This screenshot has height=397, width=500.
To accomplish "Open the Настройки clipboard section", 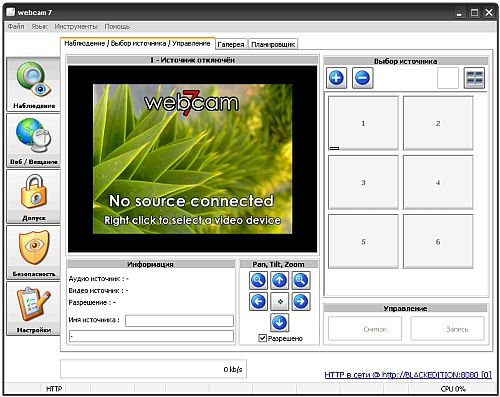I will point(34,309).
